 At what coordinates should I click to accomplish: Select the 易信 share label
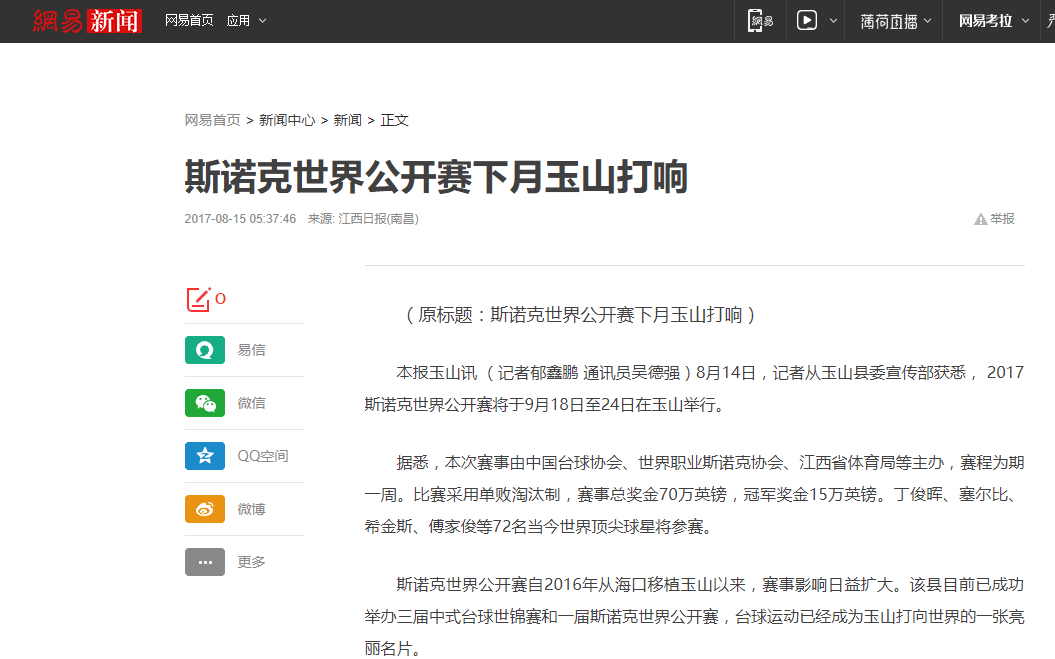click(252, 350)
